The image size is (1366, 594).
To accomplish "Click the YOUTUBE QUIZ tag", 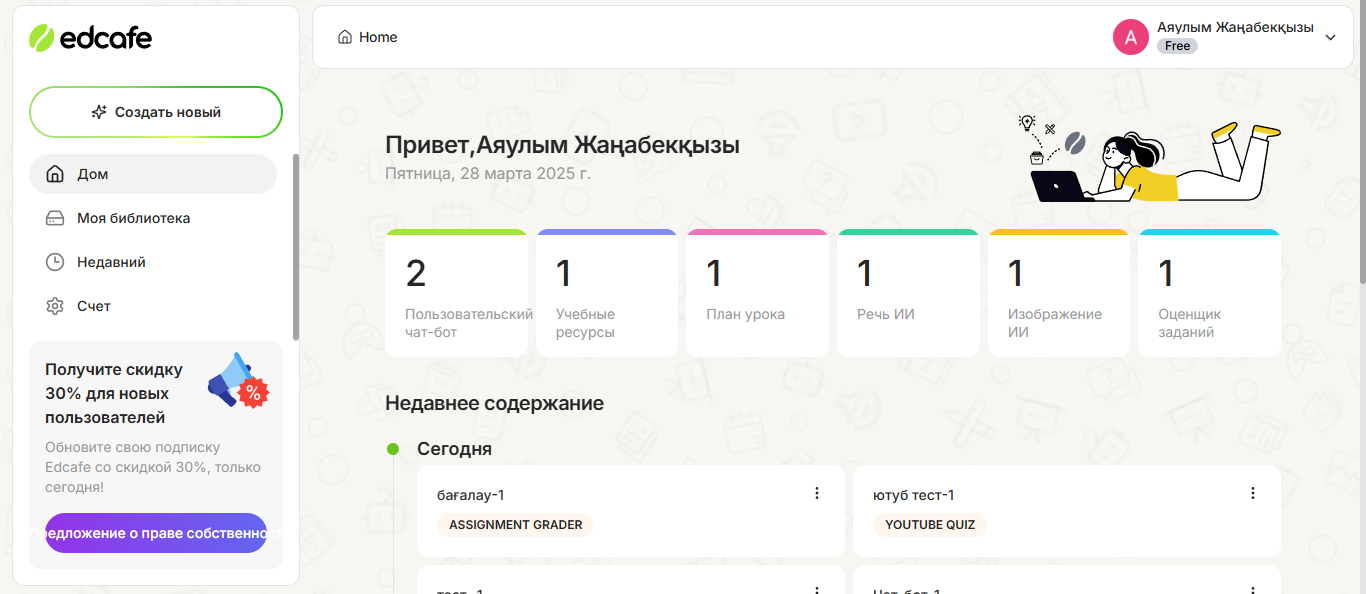I will tap(930, 525).
